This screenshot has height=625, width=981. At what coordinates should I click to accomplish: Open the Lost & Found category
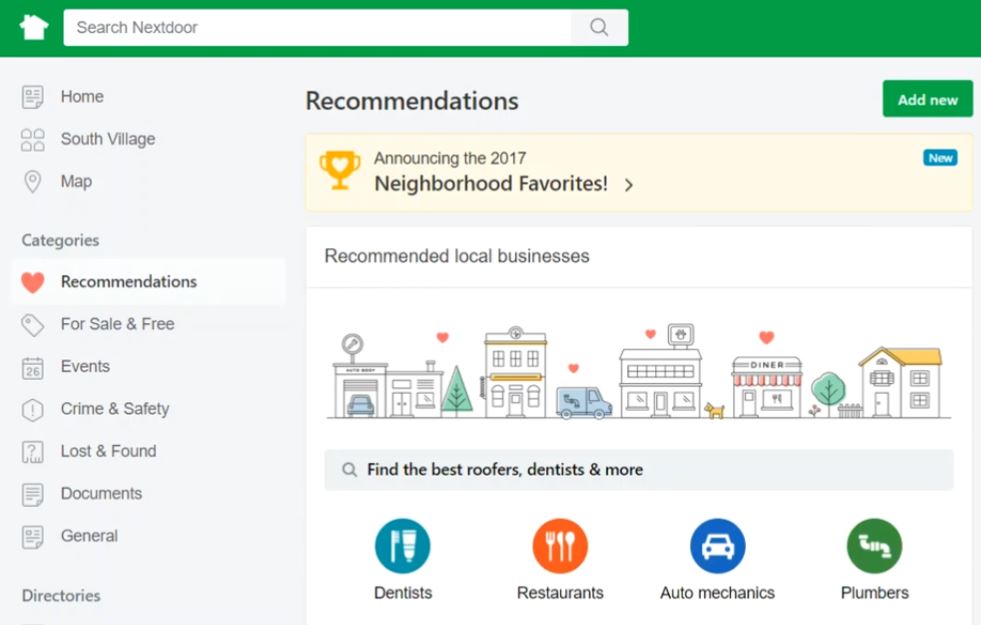point(108,451)
